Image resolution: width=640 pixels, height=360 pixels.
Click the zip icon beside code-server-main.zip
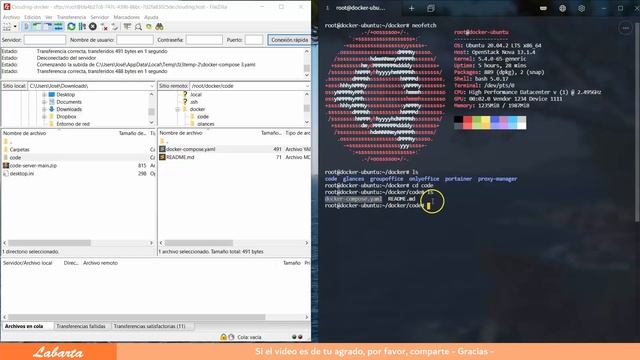pyautogui.click(x=6, y=166)
